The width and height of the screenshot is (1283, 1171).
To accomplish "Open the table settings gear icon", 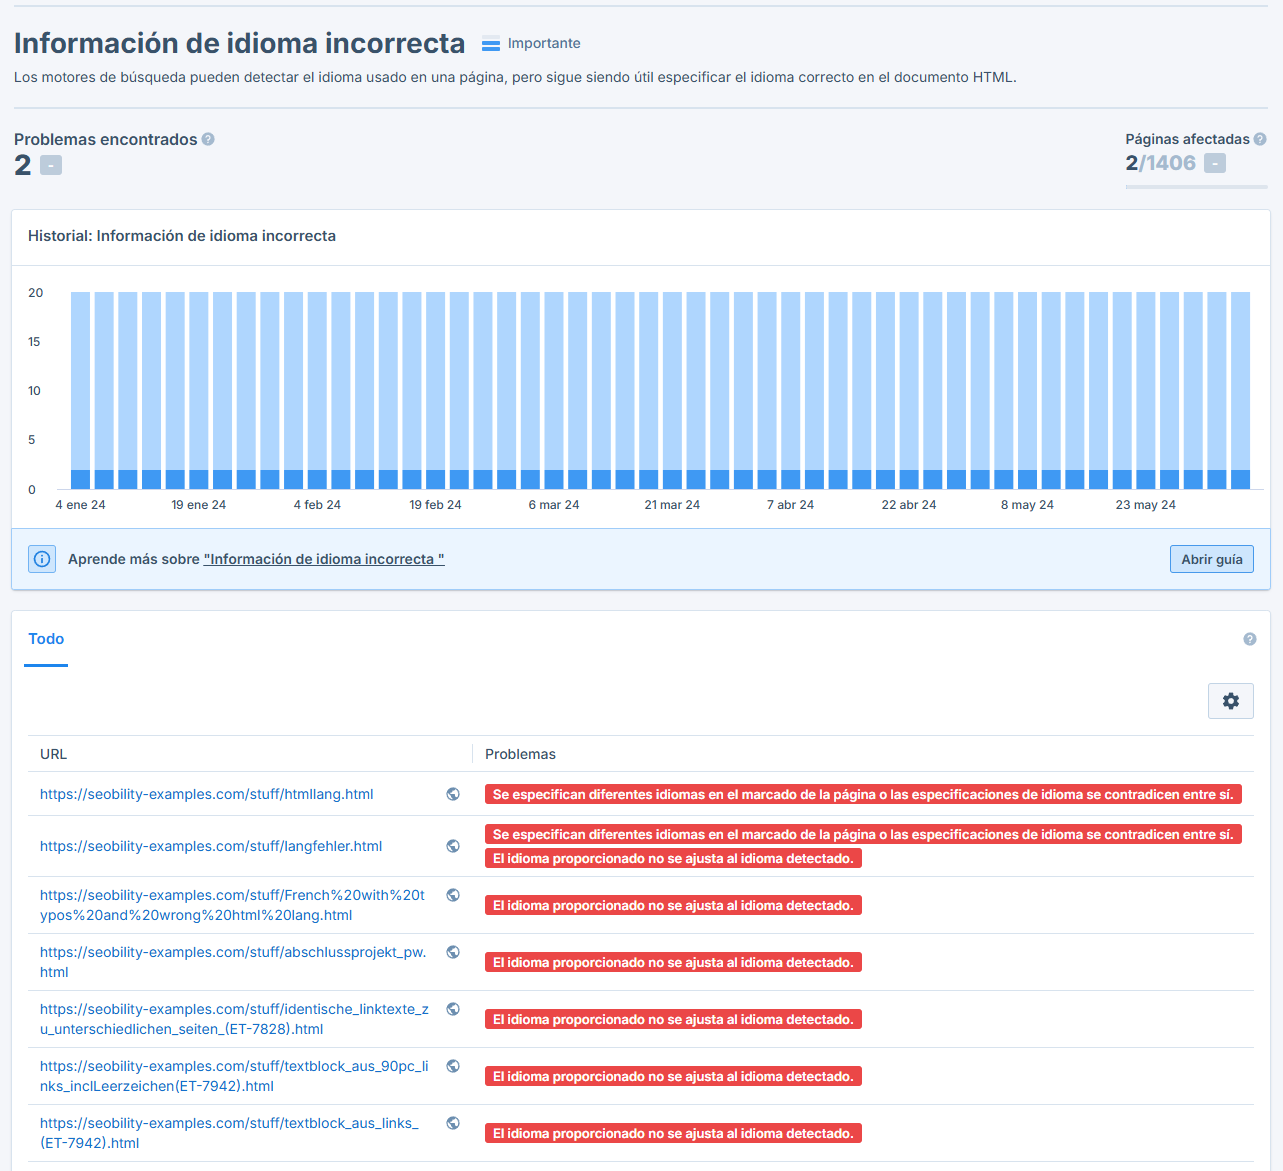I will (x=1230, y=700).
